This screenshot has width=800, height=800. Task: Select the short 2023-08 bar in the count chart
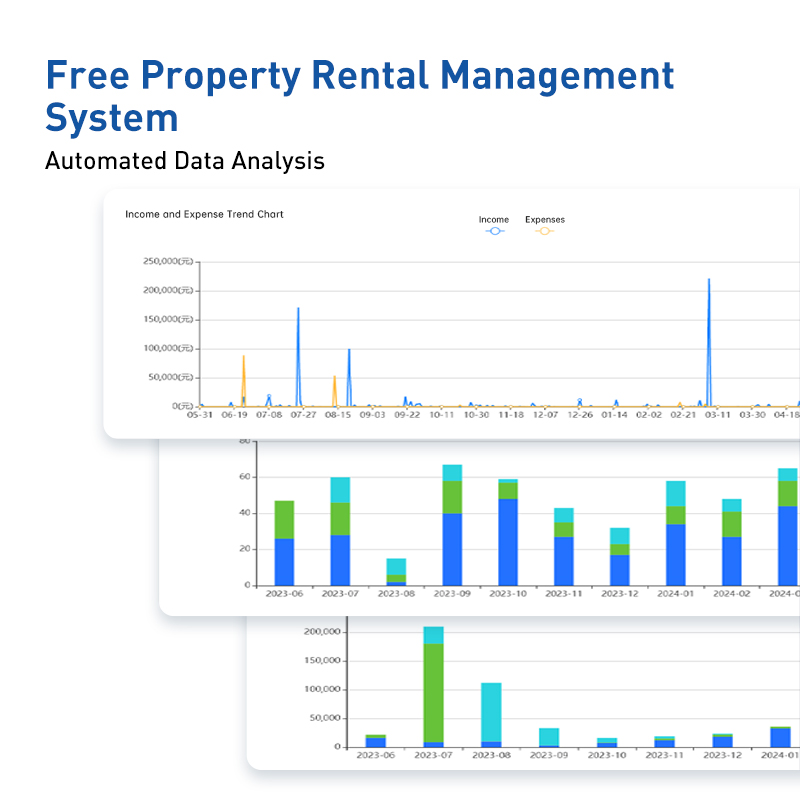[x=396, y=571]
